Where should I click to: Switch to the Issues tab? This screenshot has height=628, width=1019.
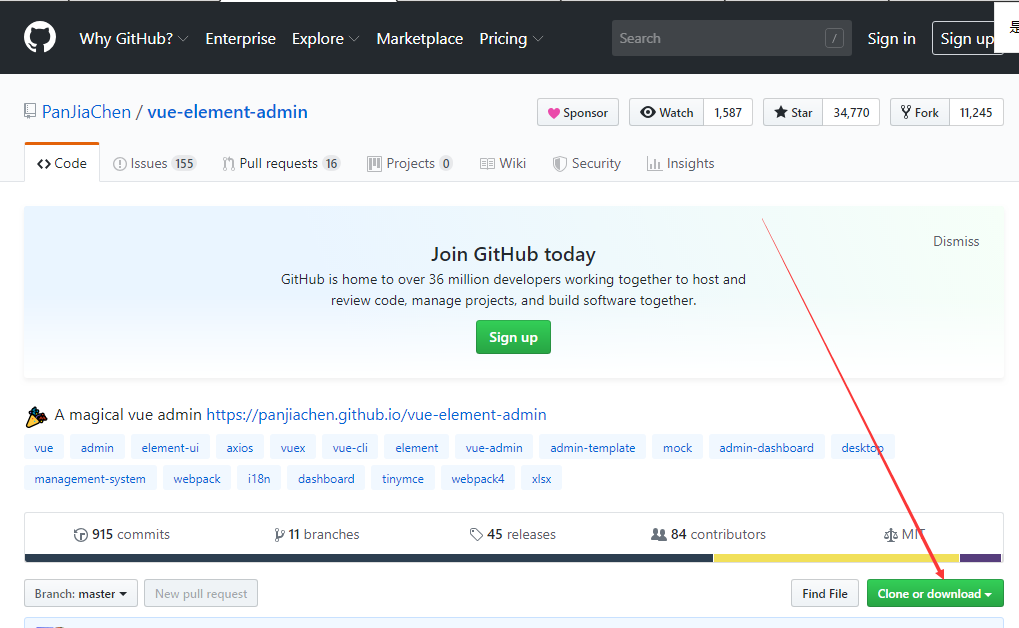154,163
